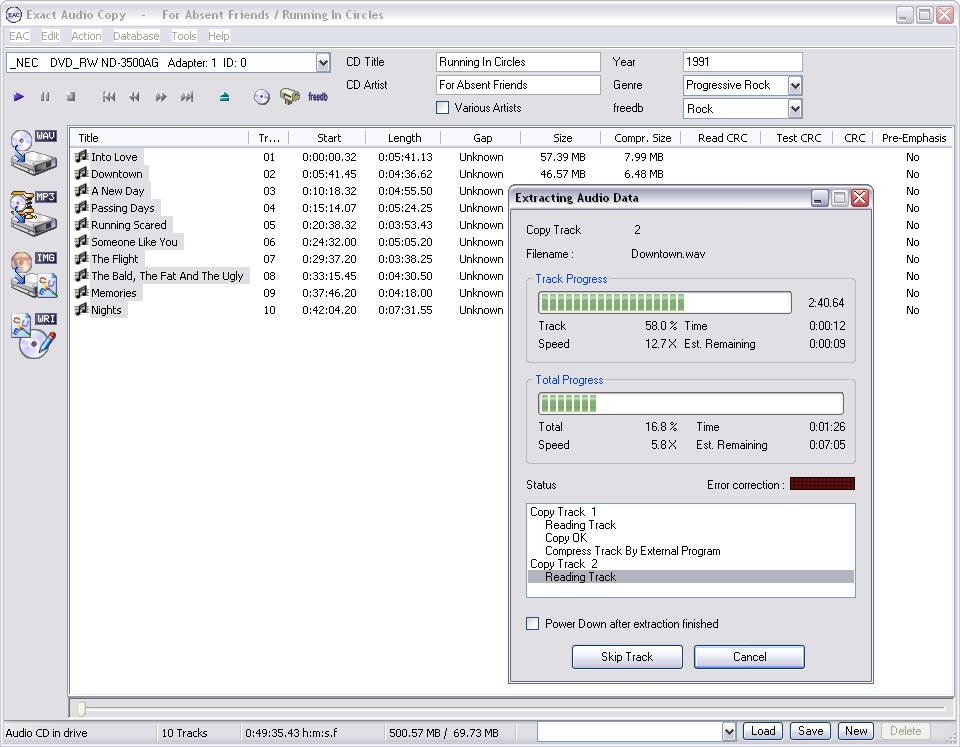
Task: Click the Save profile button
Action: pyautogui.click(x=811, y=731)
